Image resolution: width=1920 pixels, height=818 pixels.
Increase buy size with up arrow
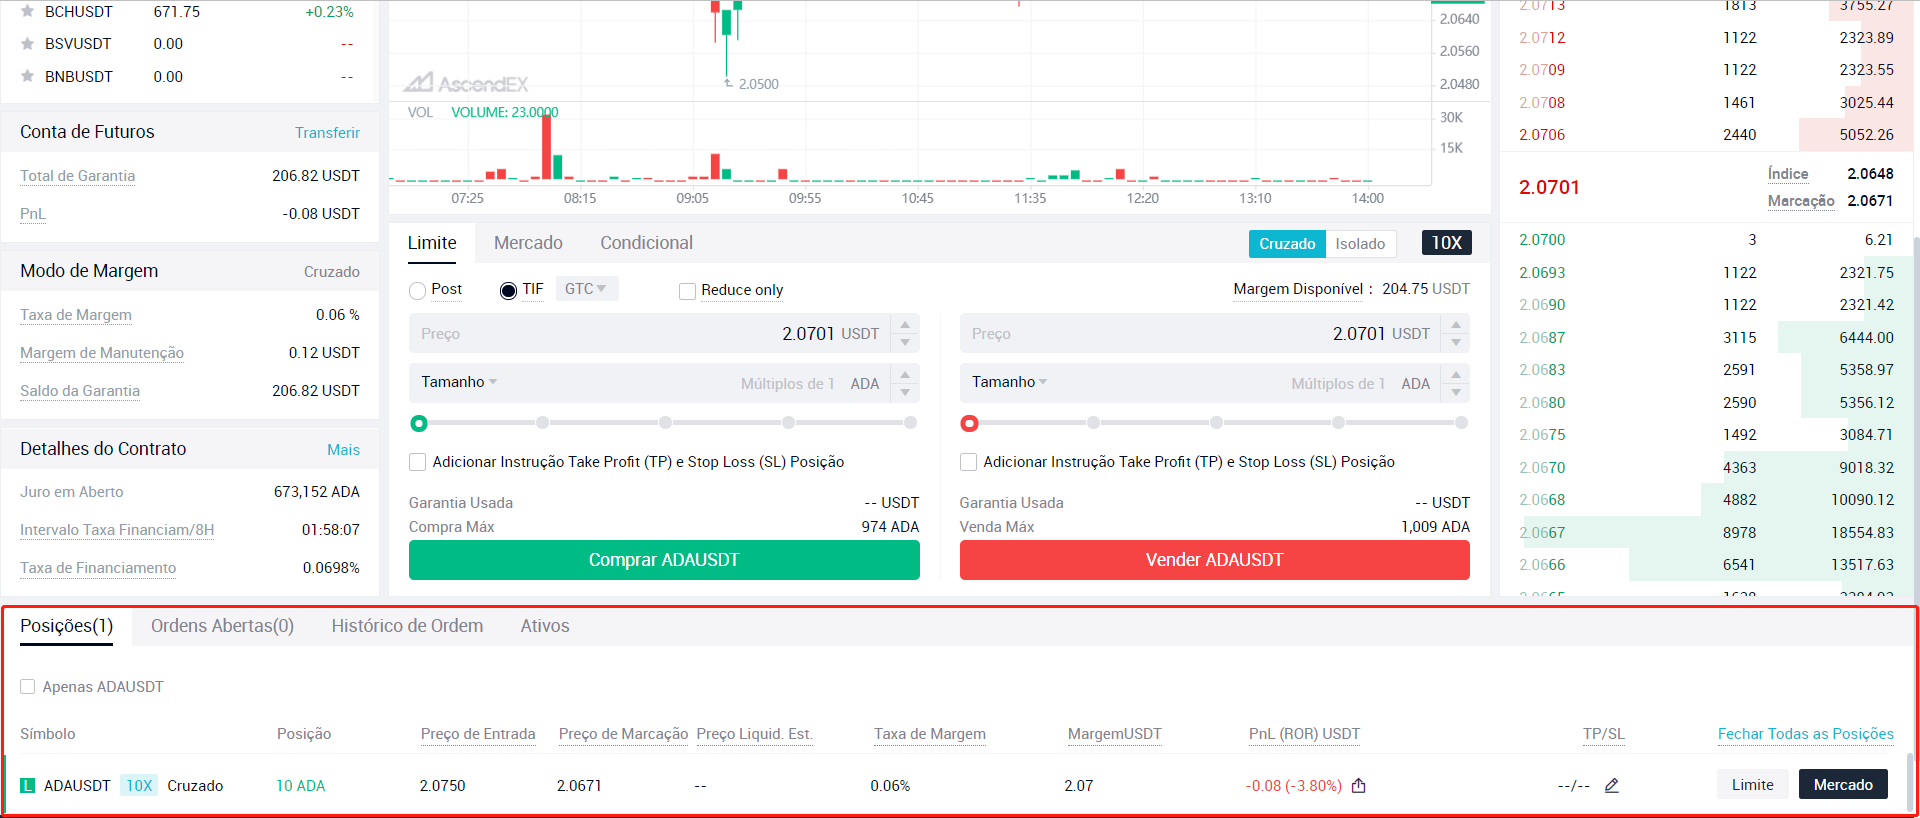[905, 375]
